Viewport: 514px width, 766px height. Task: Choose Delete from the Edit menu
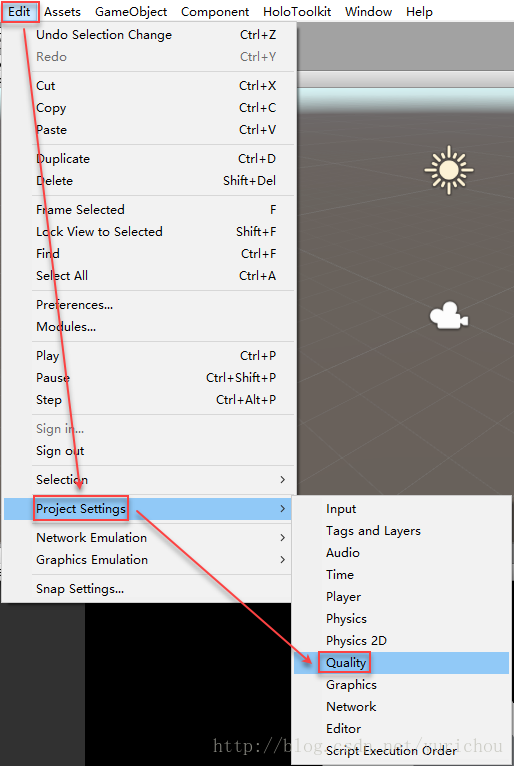click(x=149, y=181)
